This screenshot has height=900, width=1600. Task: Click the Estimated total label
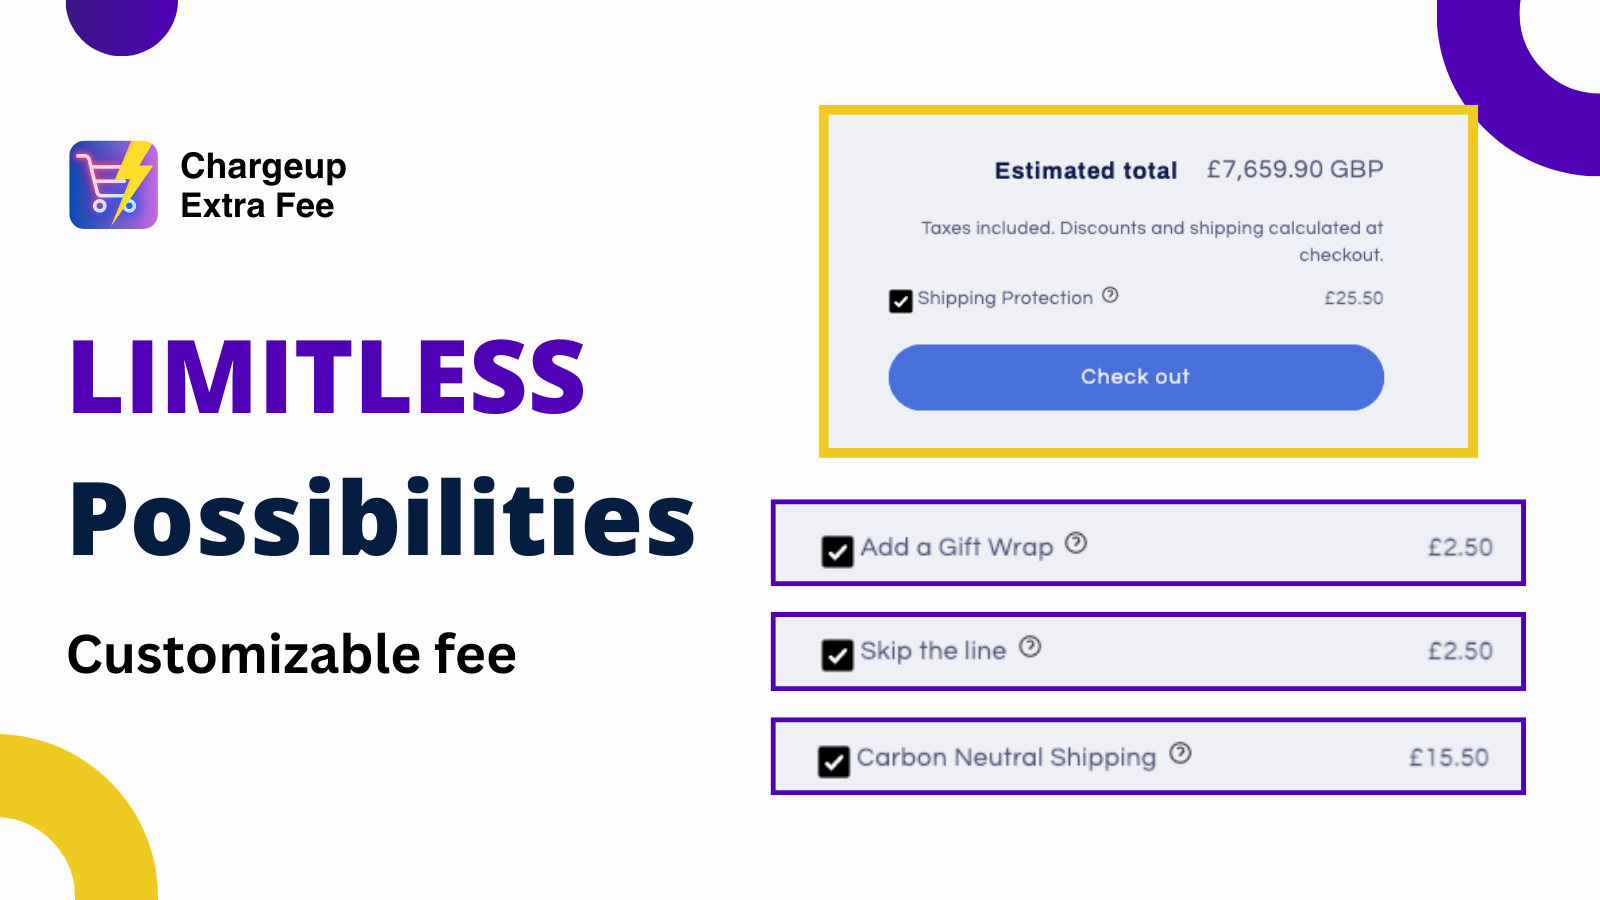point(1084,170)
